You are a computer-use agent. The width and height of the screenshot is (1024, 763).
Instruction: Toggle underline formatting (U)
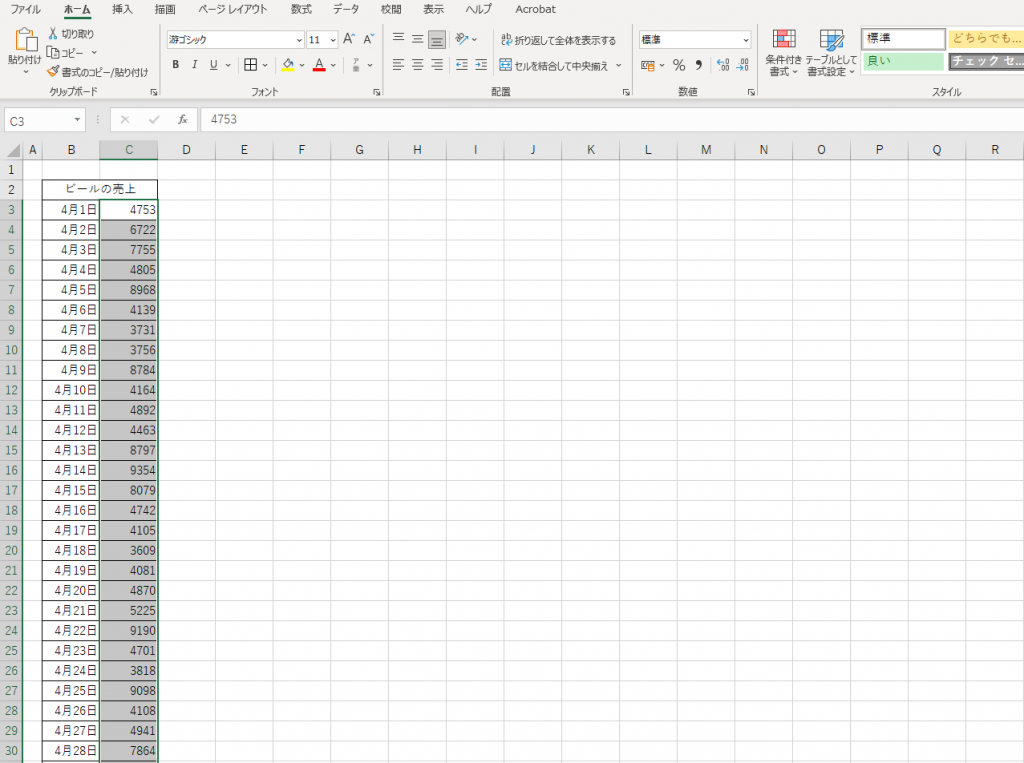(214, 65)
